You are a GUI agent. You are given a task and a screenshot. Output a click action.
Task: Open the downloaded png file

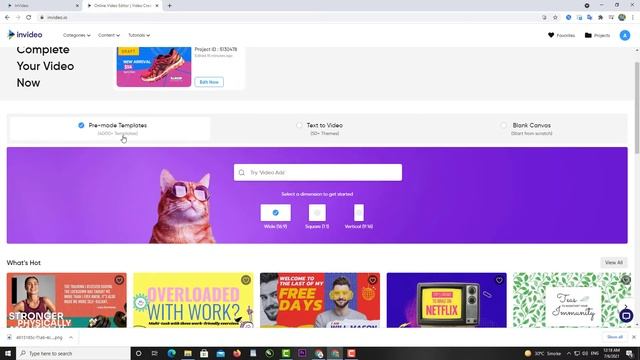click(x=36, y=338)
